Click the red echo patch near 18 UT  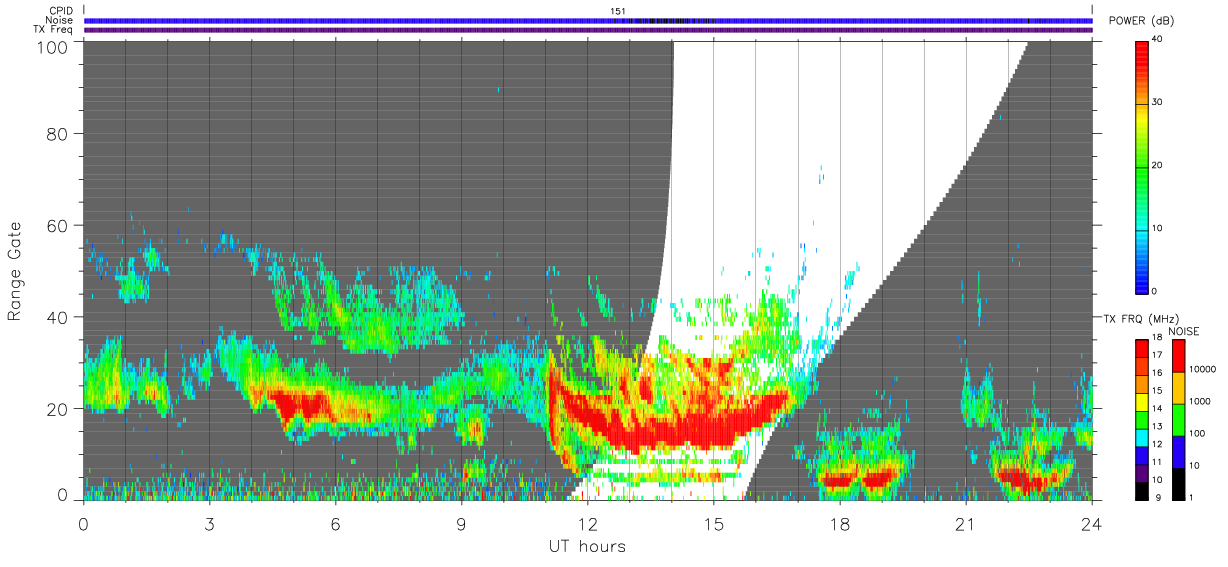click(838, 479)
